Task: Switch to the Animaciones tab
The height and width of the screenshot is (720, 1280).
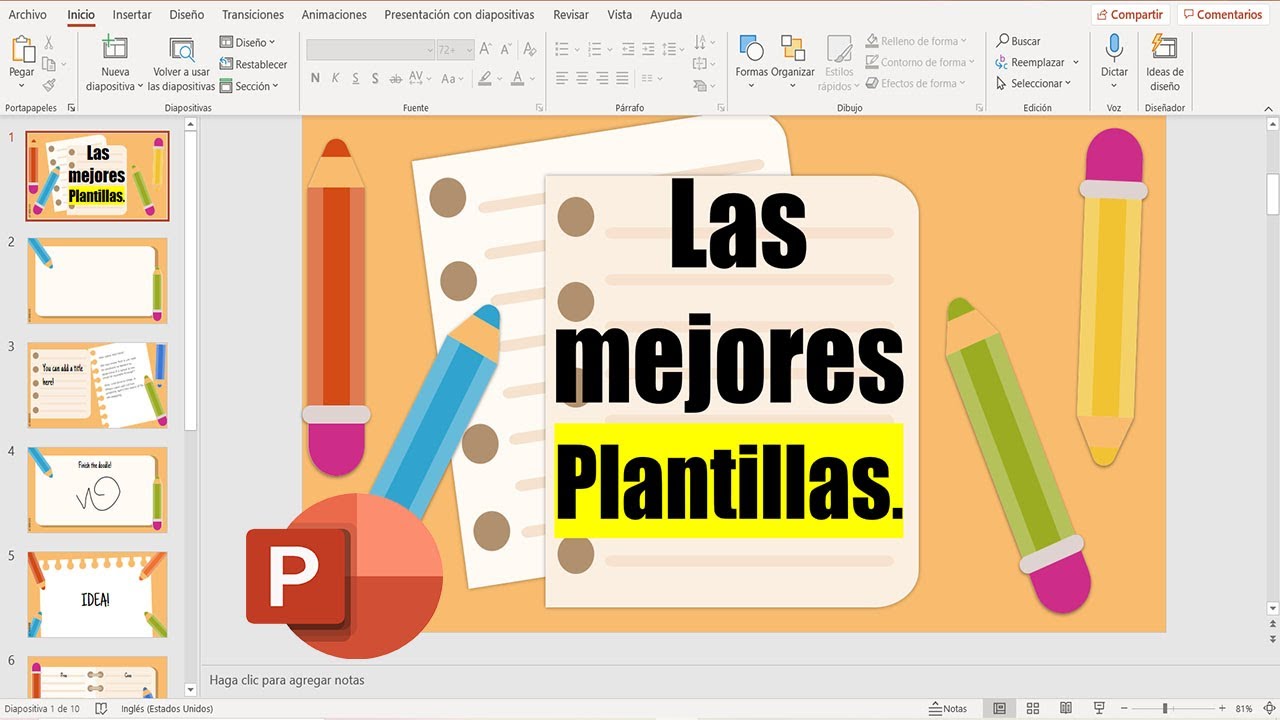Action: 334,15
